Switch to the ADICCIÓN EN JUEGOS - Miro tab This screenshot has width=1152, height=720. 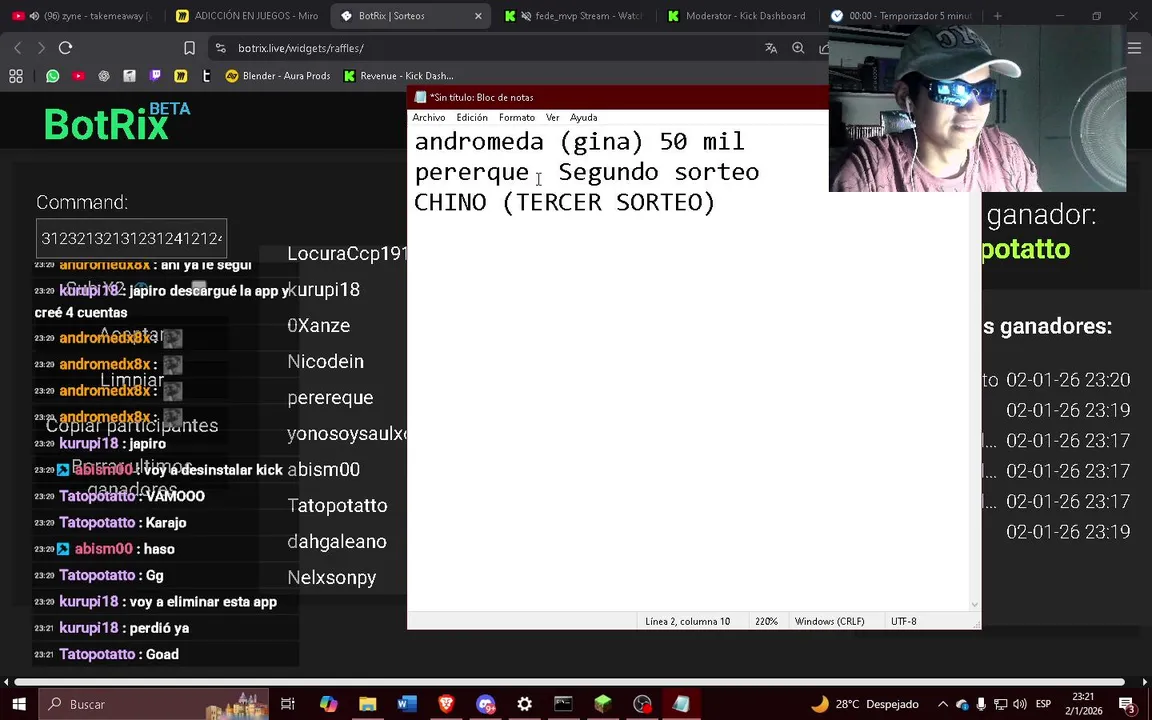(248, 15)
